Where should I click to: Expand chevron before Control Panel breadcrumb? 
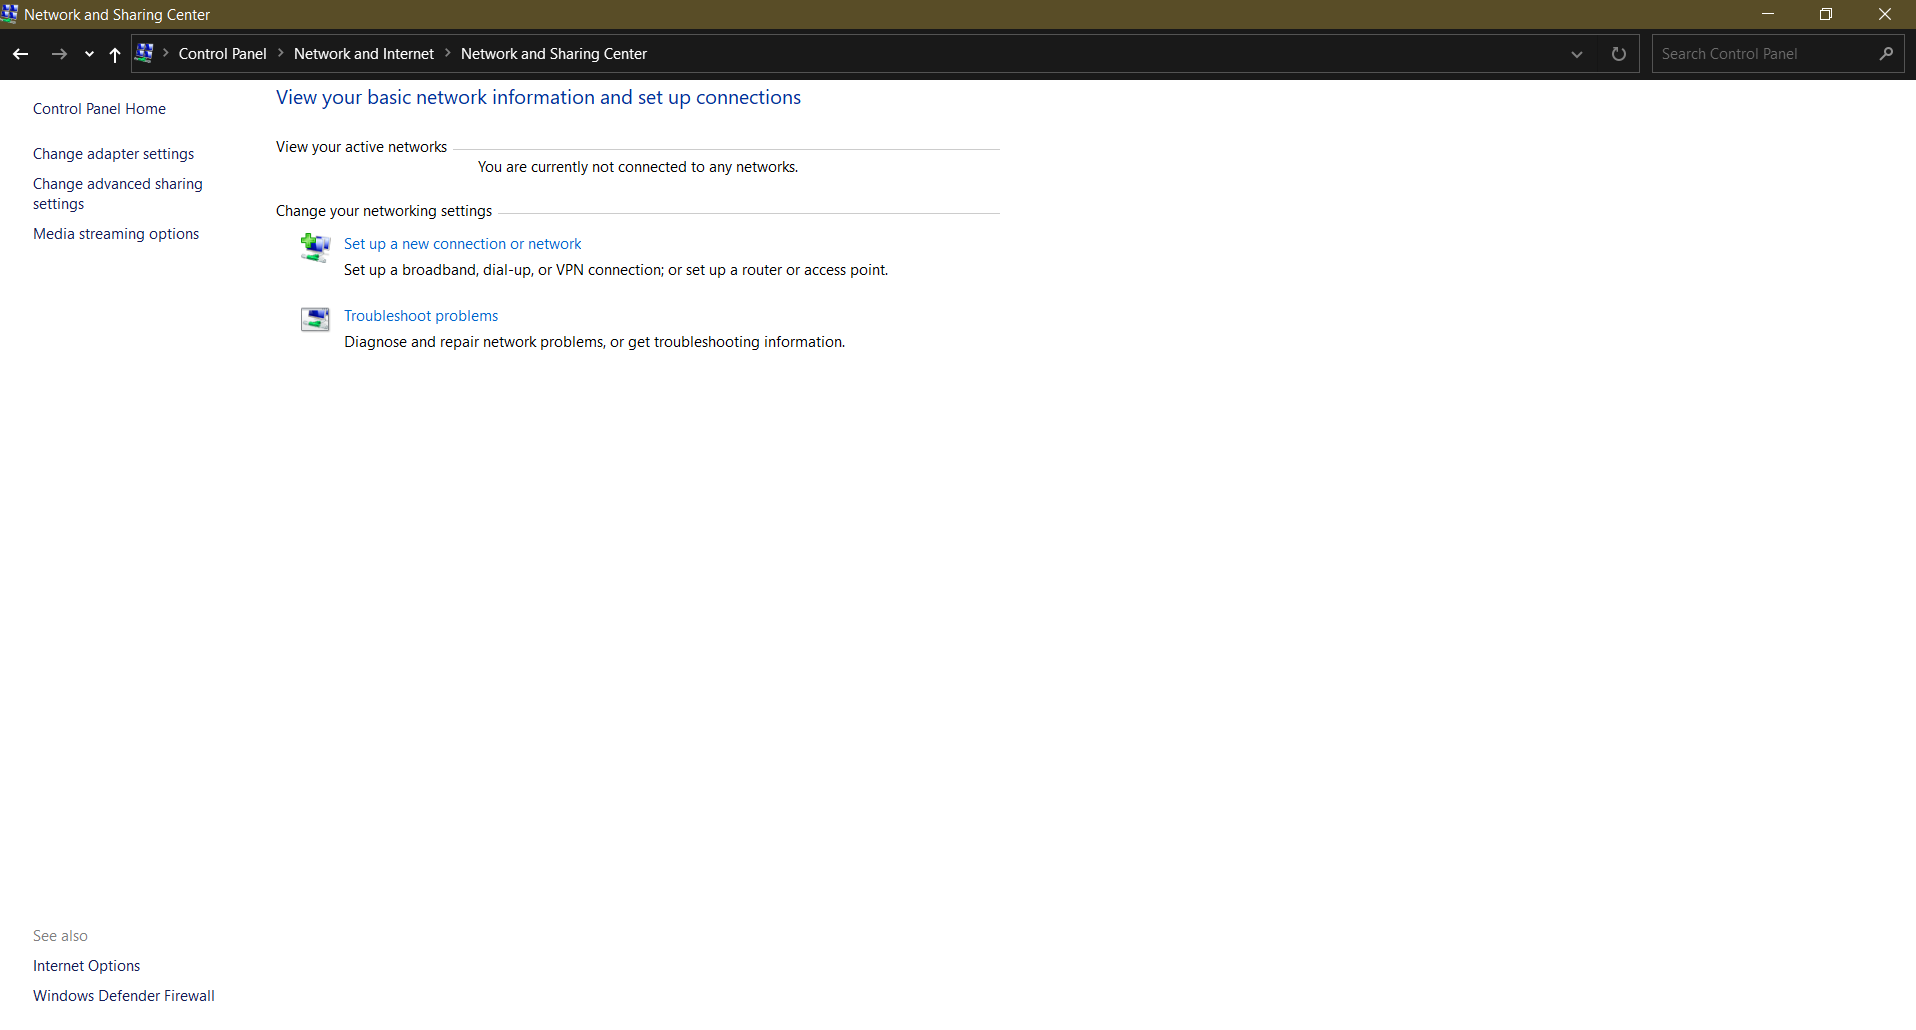coord(166,53)
